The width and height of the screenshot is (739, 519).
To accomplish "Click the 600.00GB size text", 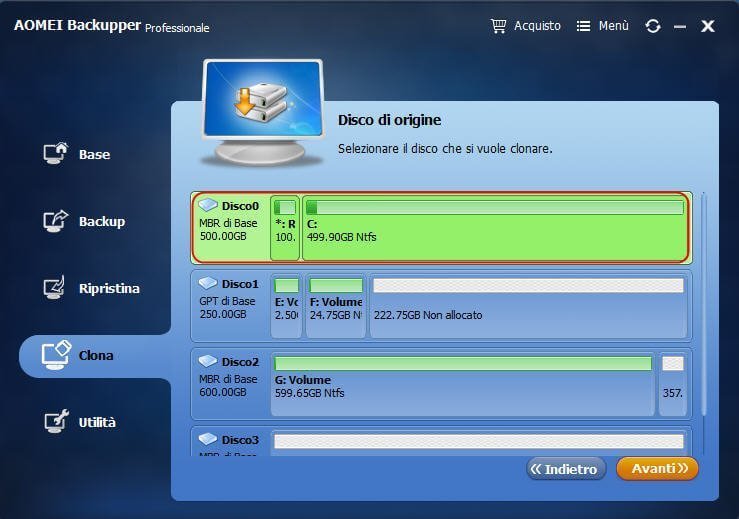I will tap(223, 392).
